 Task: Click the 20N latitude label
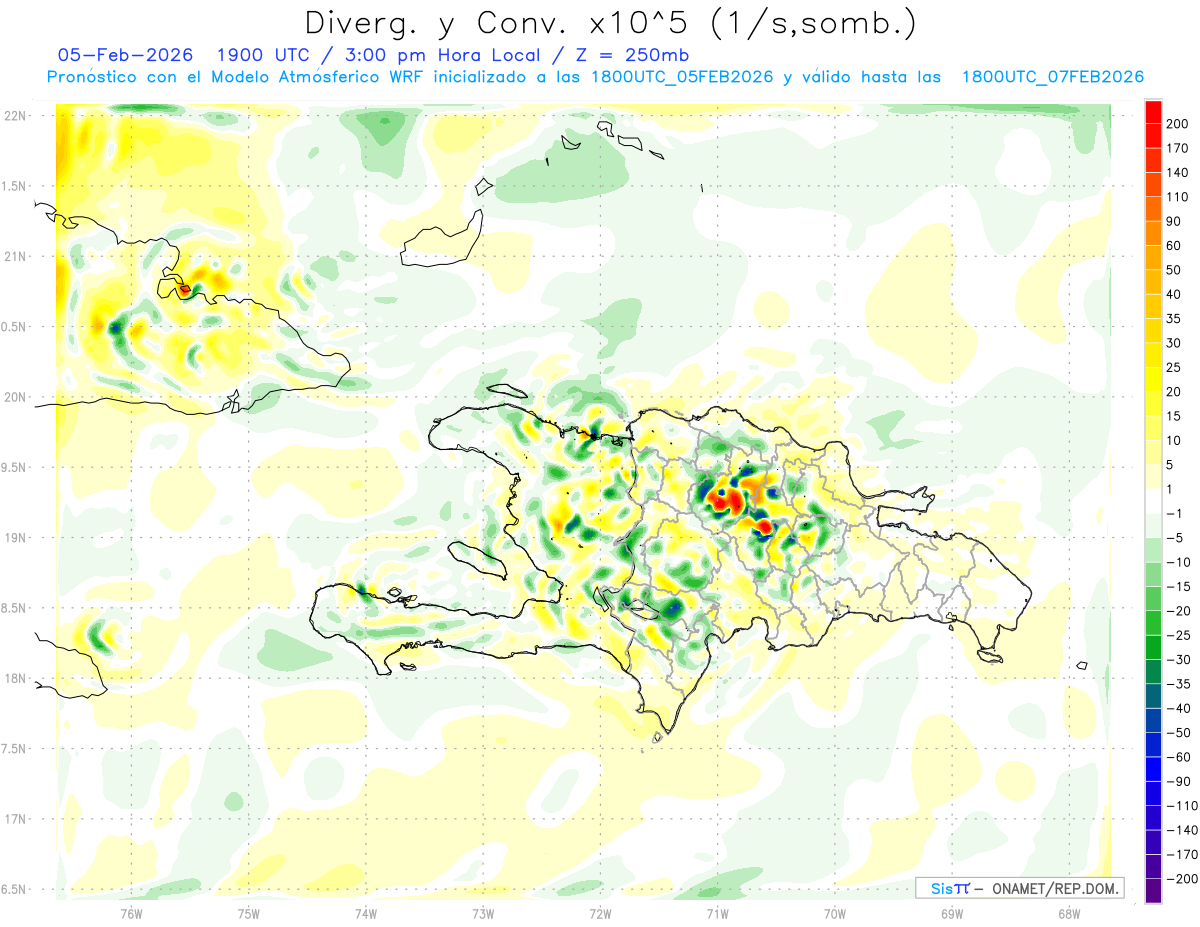14,398
